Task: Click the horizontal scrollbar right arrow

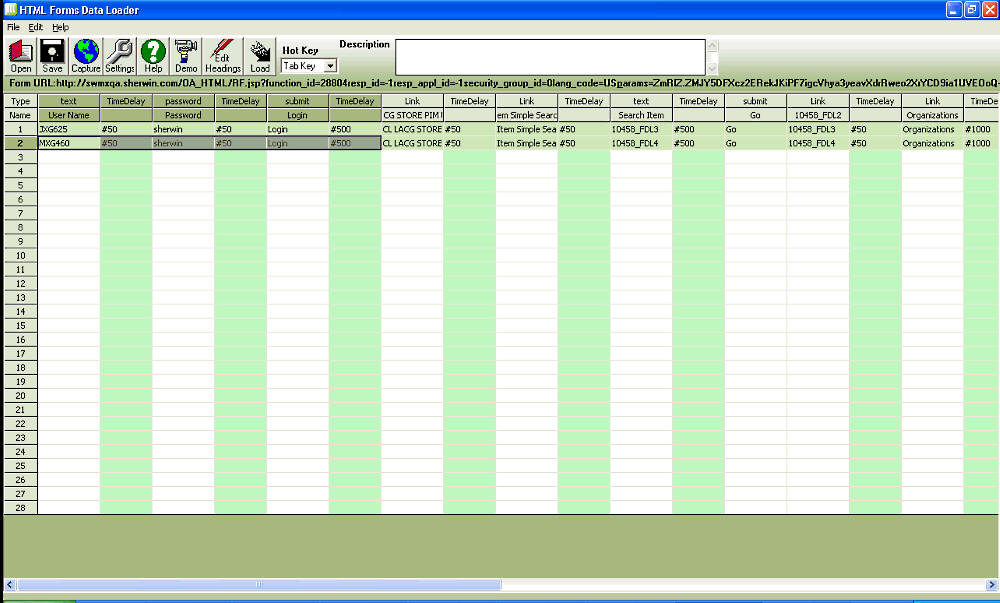Action: pos(991,585)
